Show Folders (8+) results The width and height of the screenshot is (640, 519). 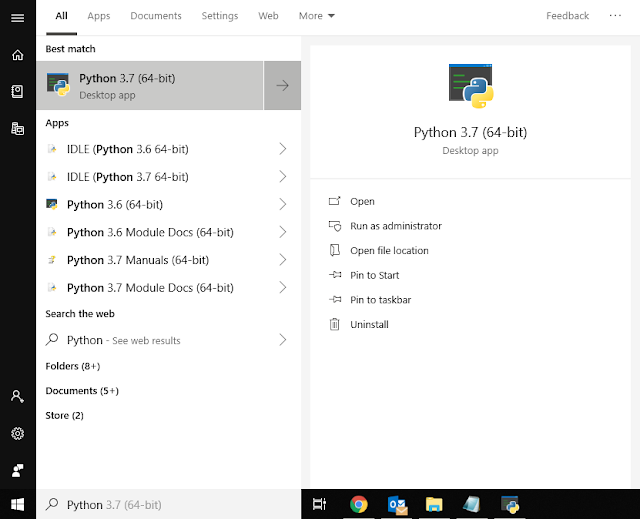click(73, 366)
